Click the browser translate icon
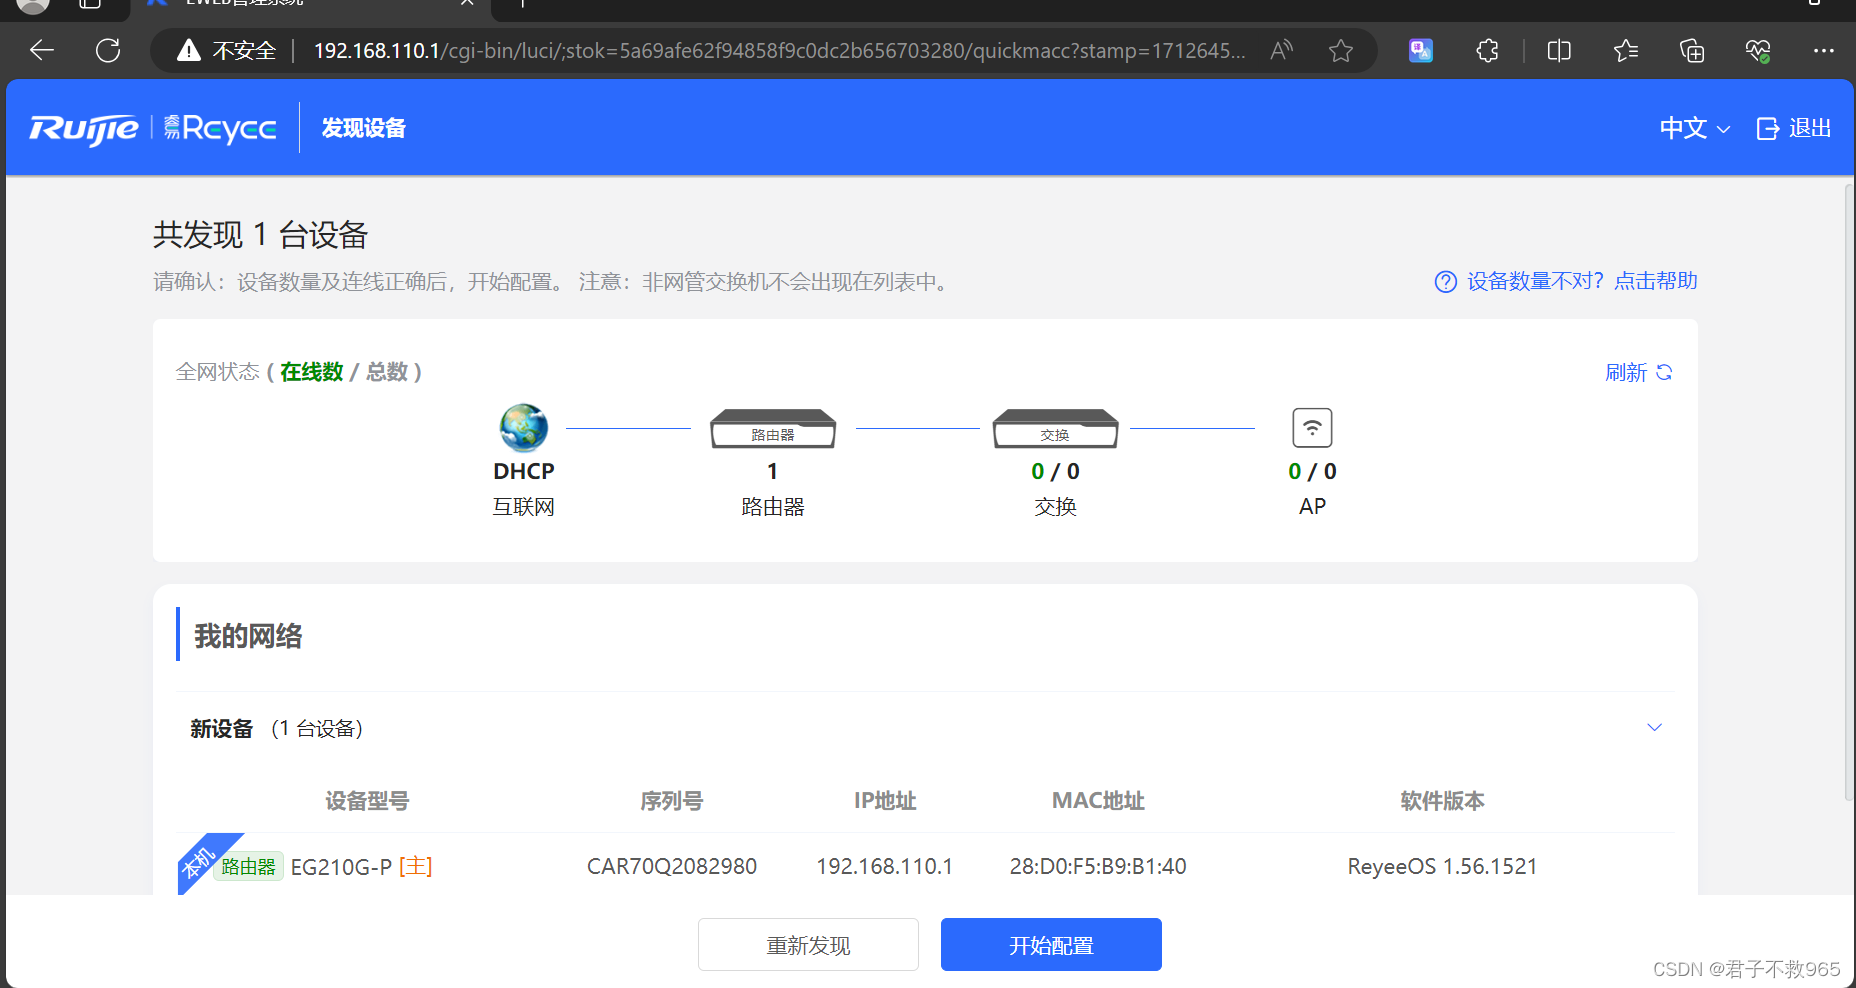Viewport: 1856px width, 988px height. [1419, 50]
